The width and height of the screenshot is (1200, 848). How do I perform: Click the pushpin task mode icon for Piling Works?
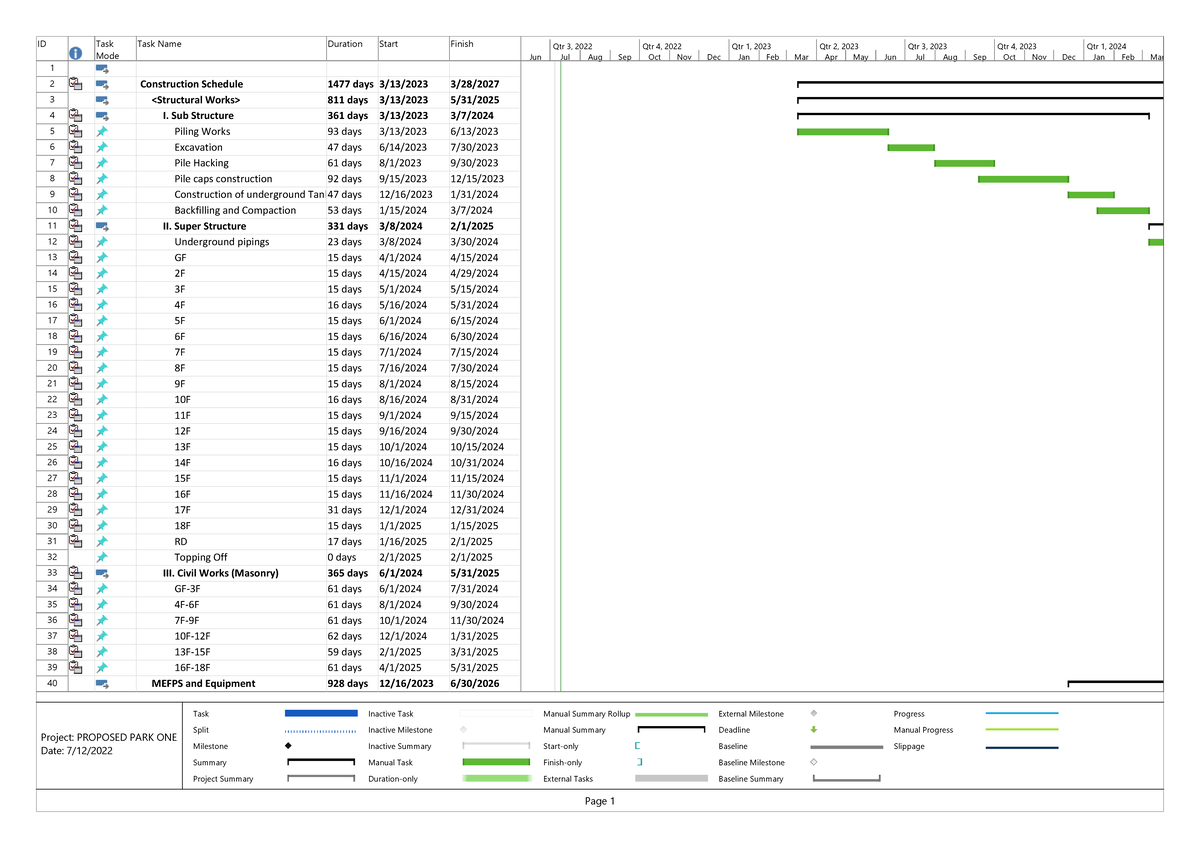click(101, 131)
